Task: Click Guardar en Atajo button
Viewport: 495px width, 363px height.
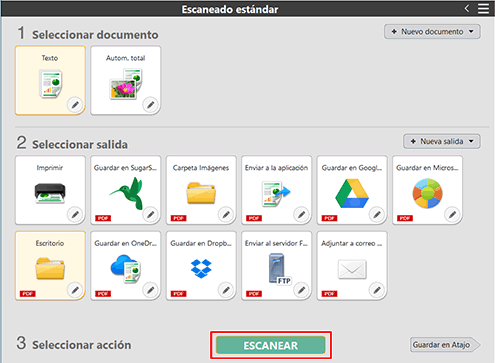Action: point(445,345)
